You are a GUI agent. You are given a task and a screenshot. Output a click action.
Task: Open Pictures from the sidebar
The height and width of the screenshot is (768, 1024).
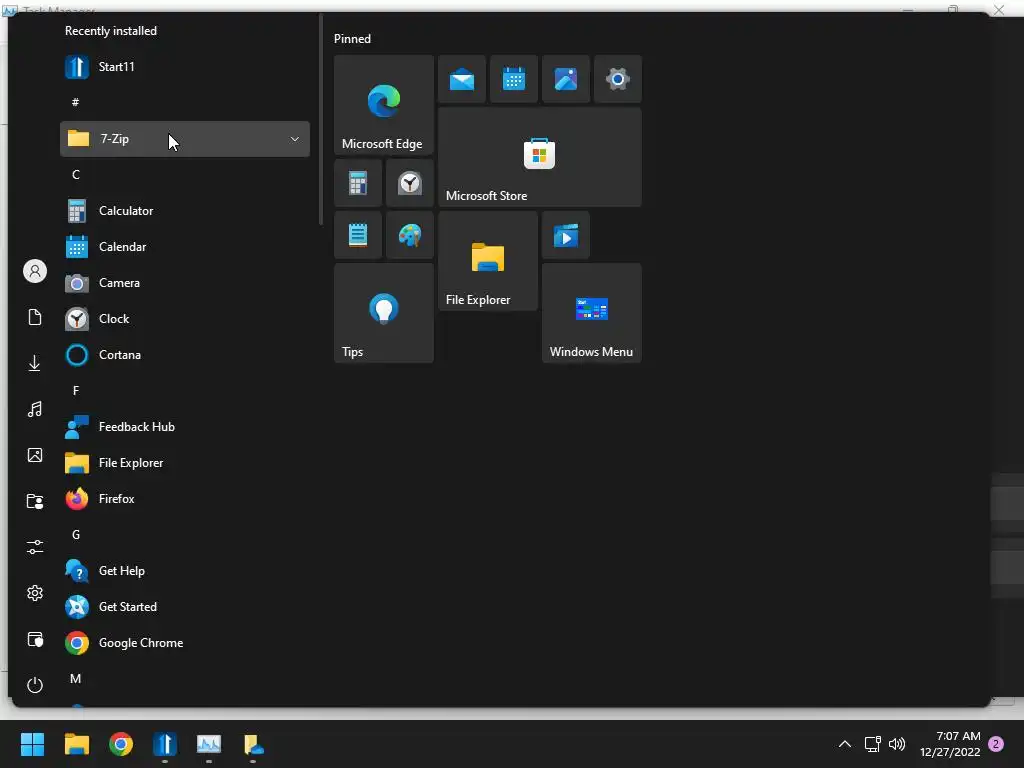point(35,455)
